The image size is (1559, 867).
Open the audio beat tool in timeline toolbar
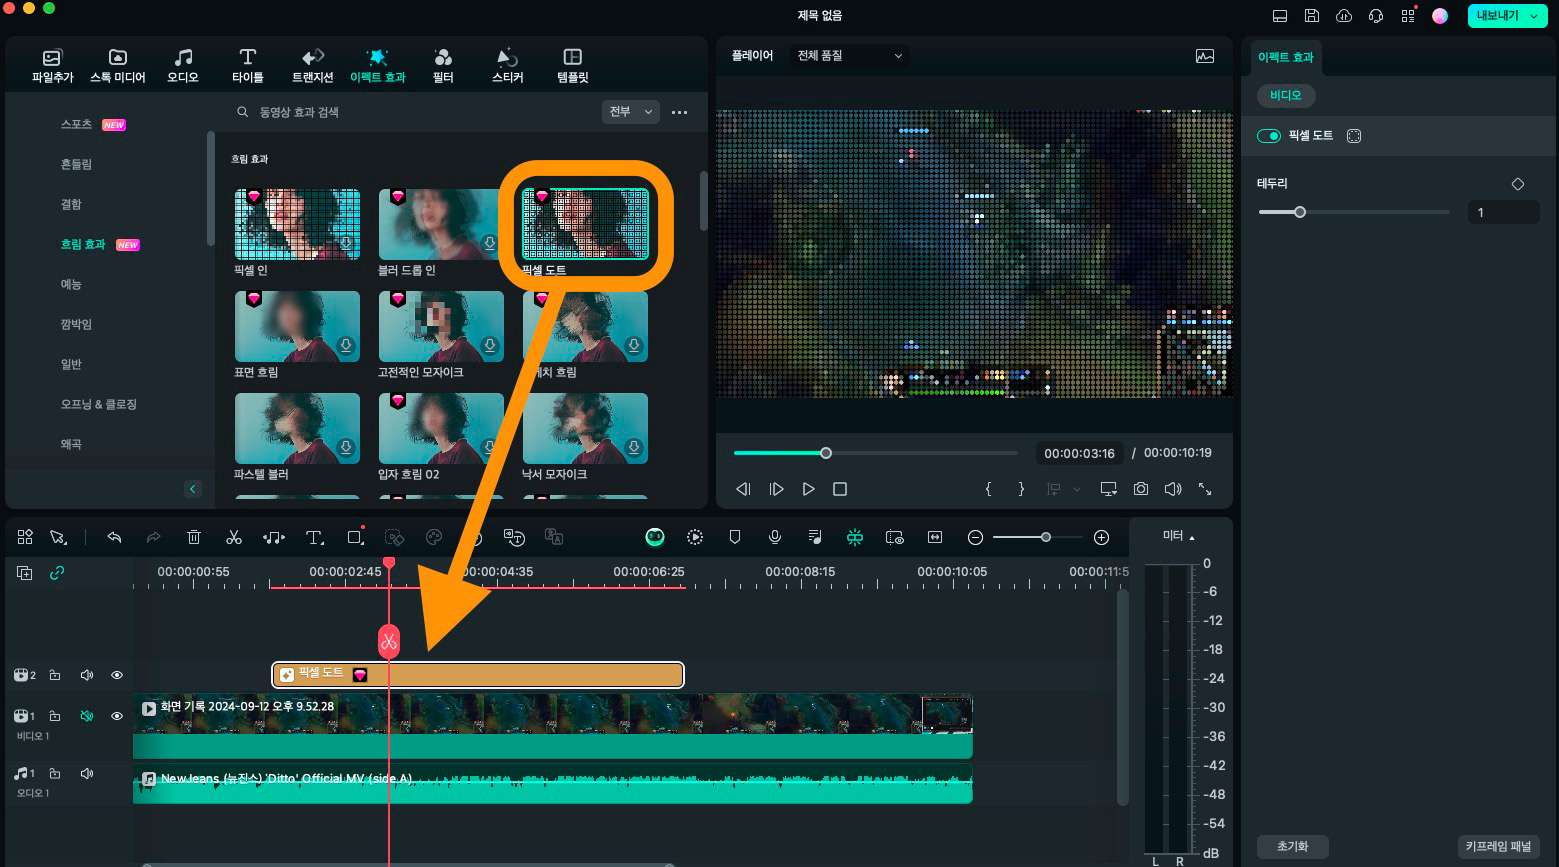tap(274, 538)
